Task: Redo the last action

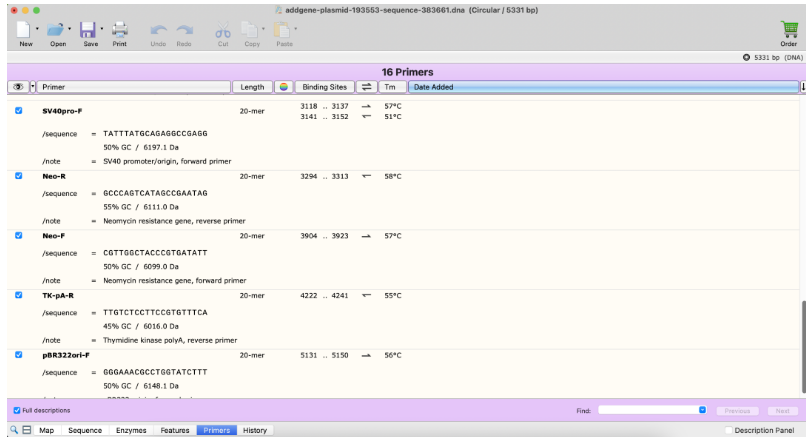Action: click(x=184, y=30)
